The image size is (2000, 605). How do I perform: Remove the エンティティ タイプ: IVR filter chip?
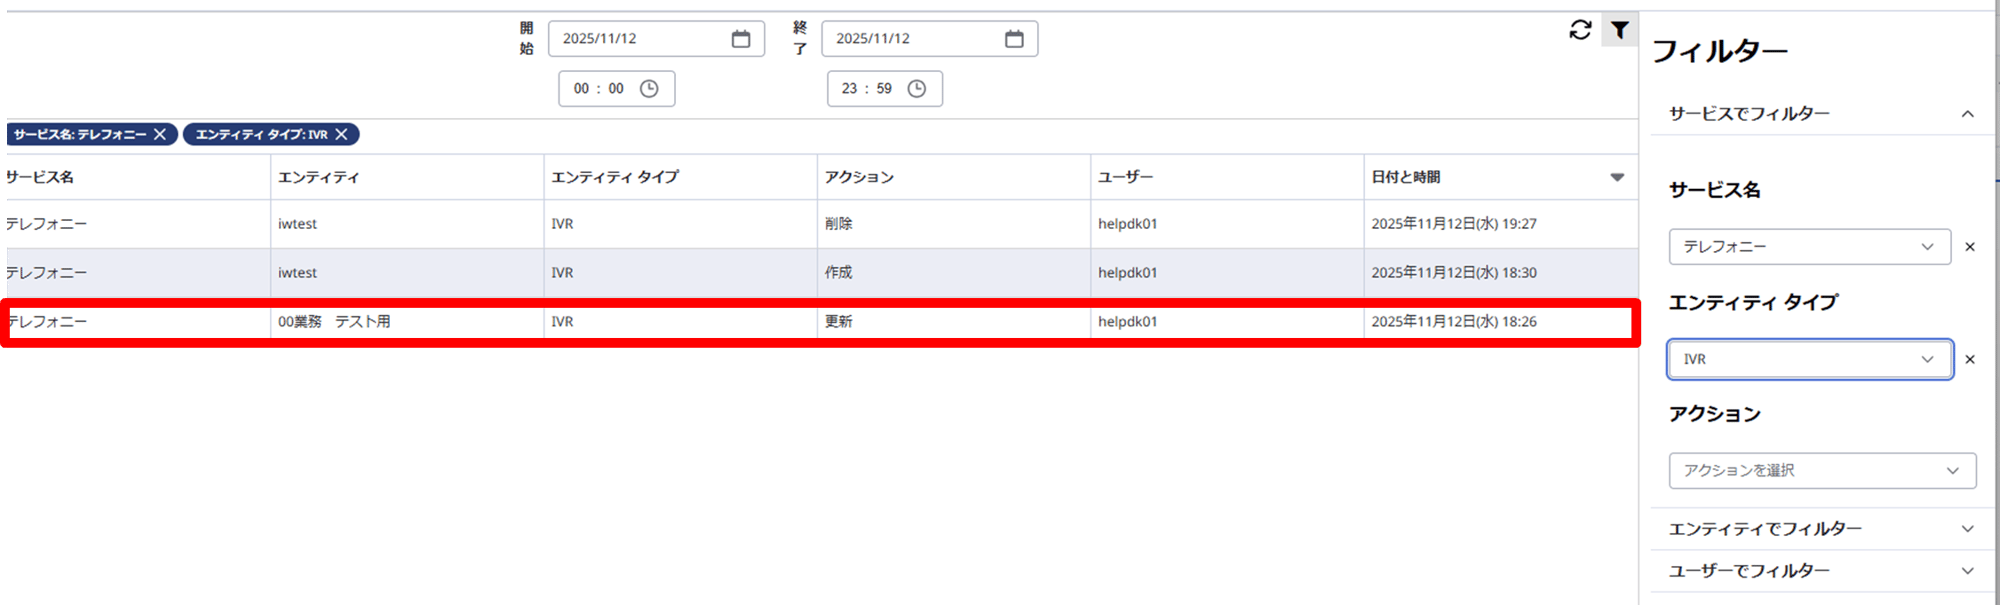(x=341, y=134)
